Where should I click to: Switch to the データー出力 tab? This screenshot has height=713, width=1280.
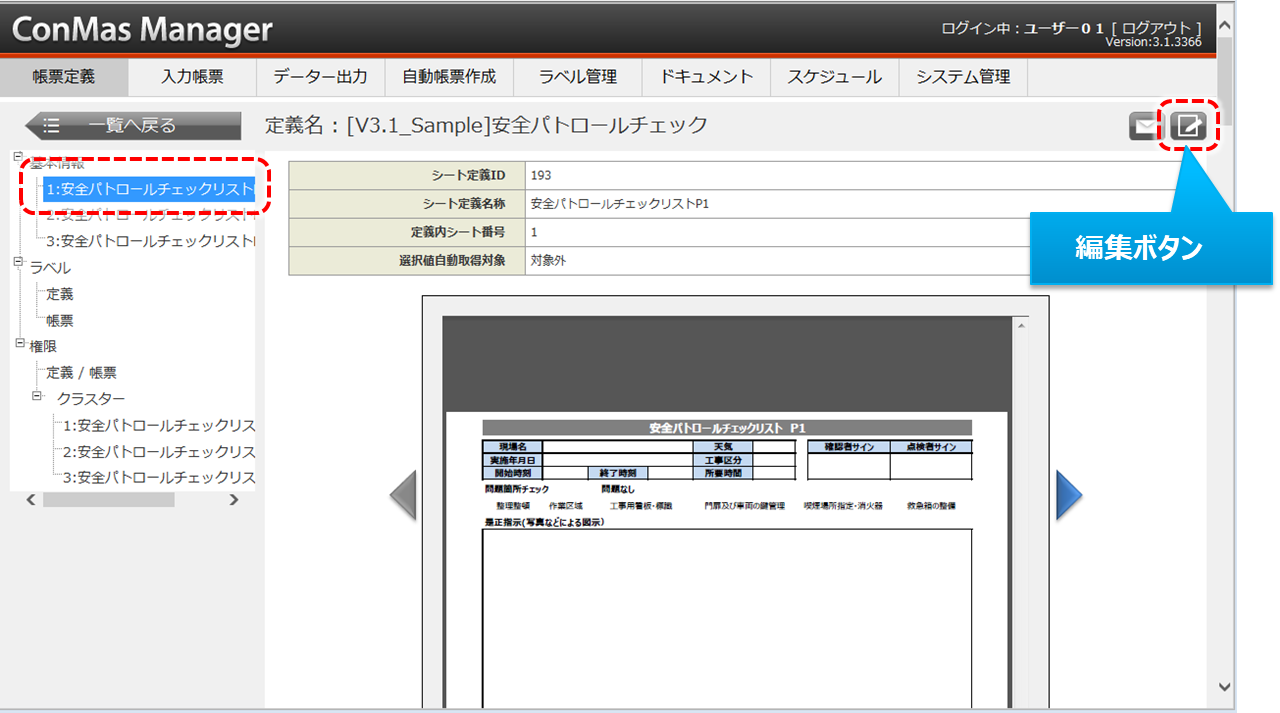click(x=320, y=77)
